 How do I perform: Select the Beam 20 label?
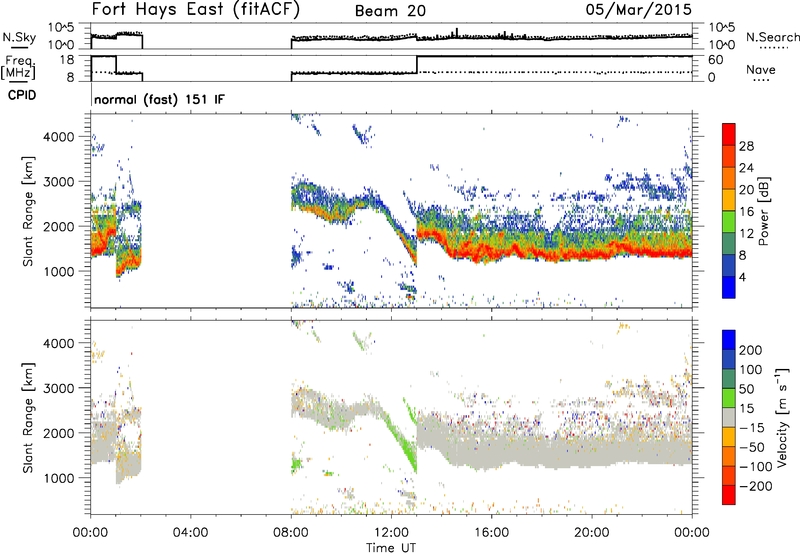(x=390, y=11)
